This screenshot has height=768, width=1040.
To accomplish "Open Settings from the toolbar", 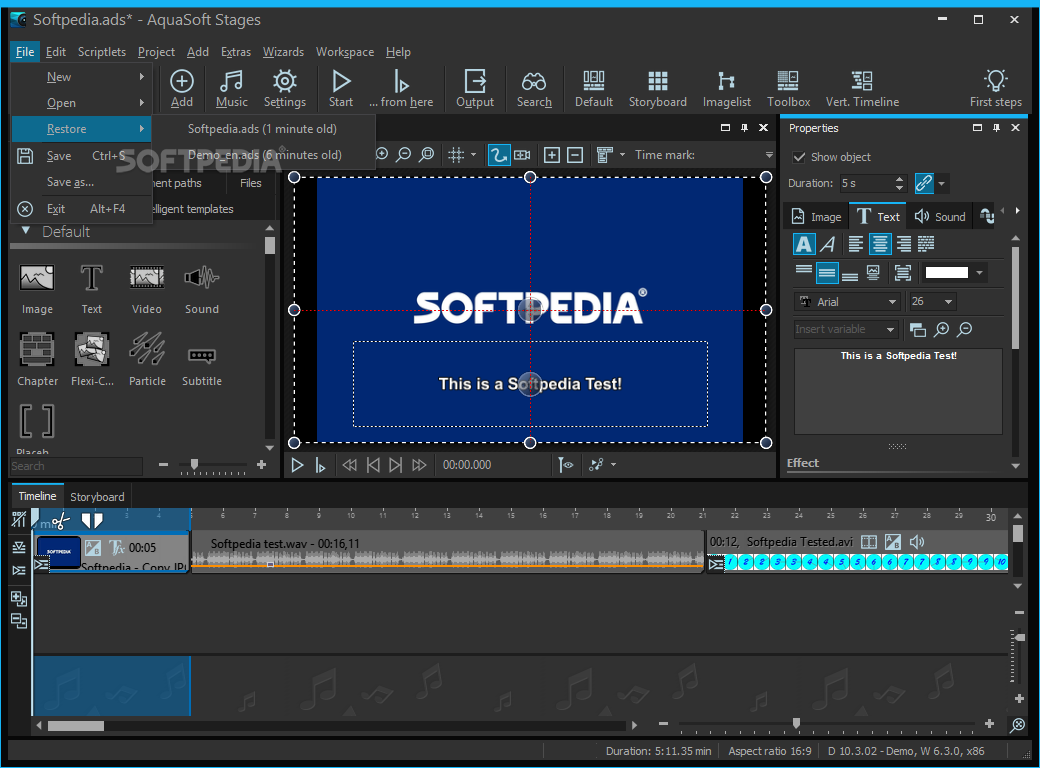I will pos(285,88).
